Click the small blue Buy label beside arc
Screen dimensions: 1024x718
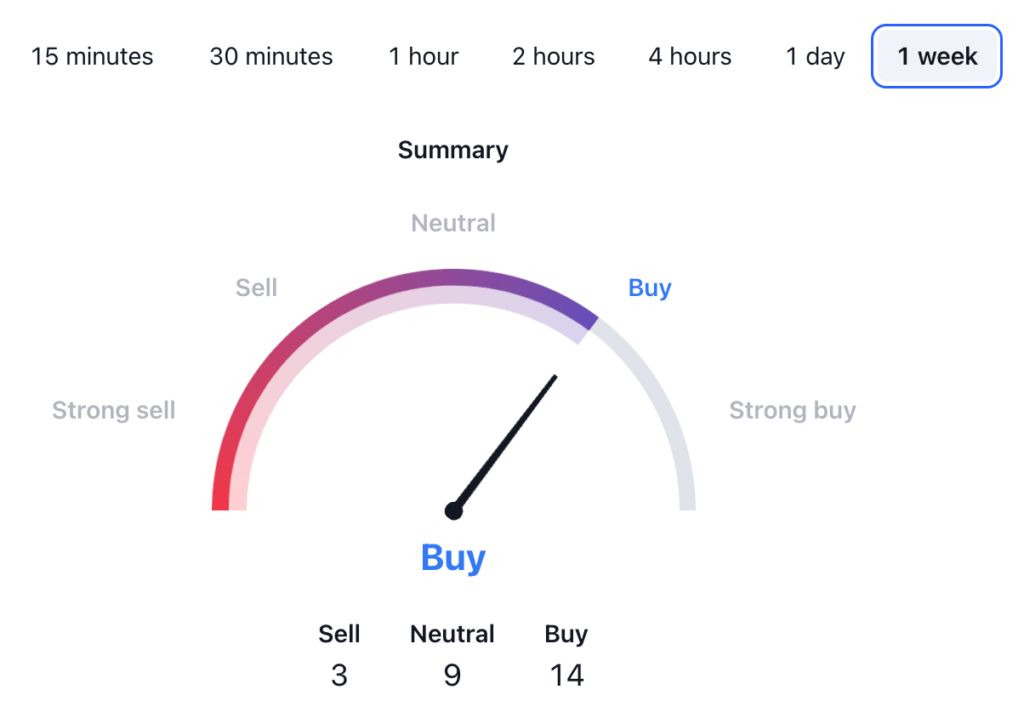tap(650, 288)
